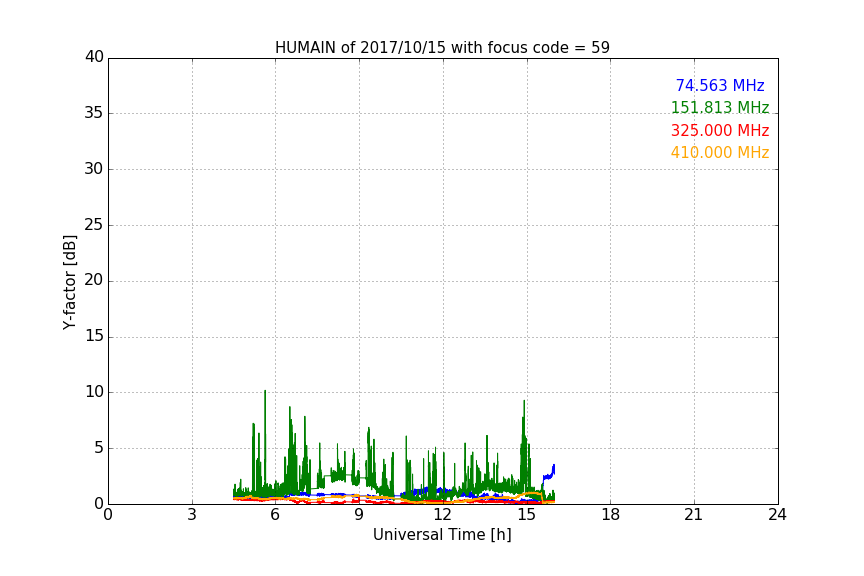Click the y-axis tick value 20
This screenshot has height=576, width=864.
tap(94, 280)
